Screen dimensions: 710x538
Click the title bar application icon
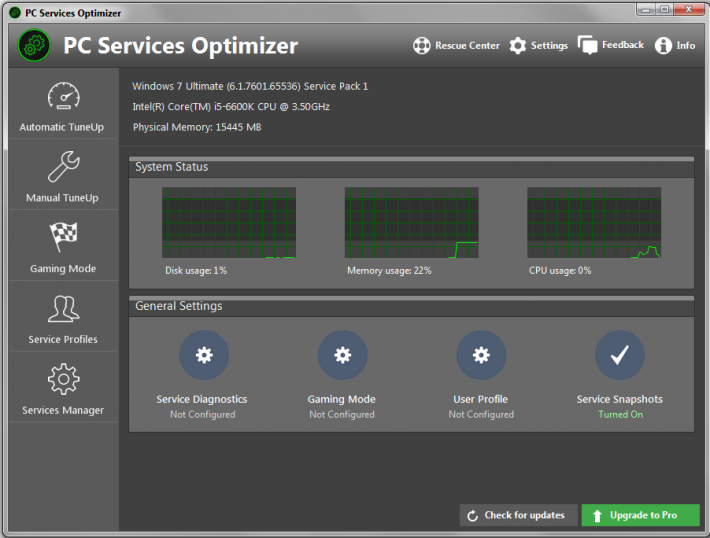pos(15,13)
